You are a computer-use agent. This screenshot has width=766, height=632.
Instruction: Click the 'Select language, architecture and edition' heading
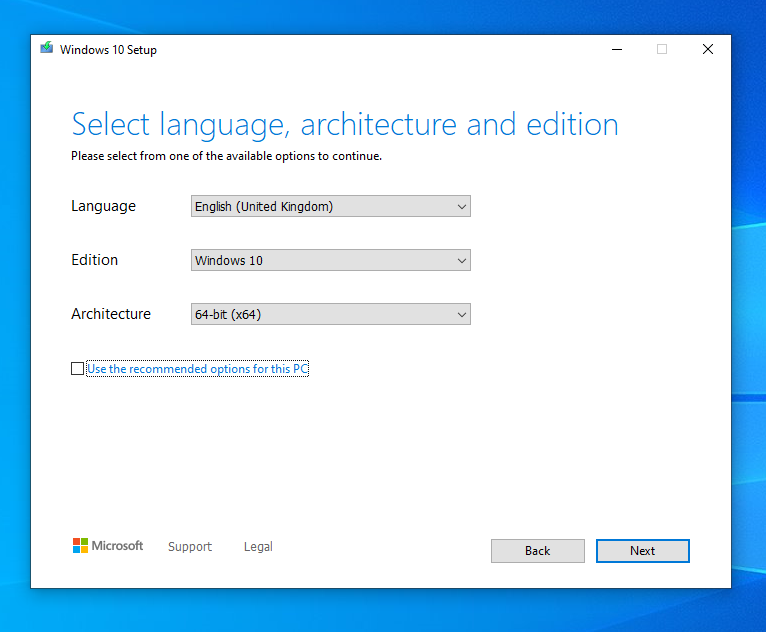345,125
